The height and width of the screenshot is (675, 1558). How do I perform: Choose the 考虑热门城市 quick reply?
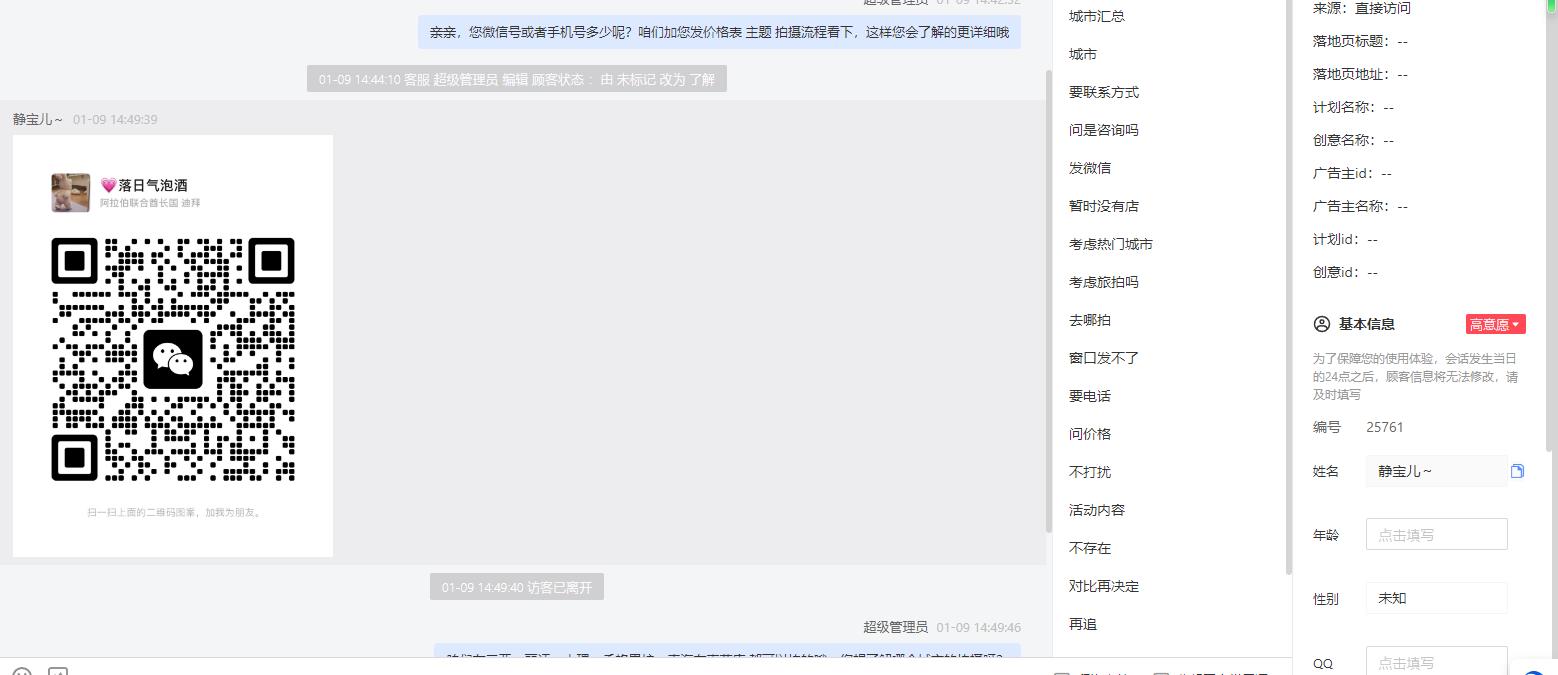(1111, 244)
